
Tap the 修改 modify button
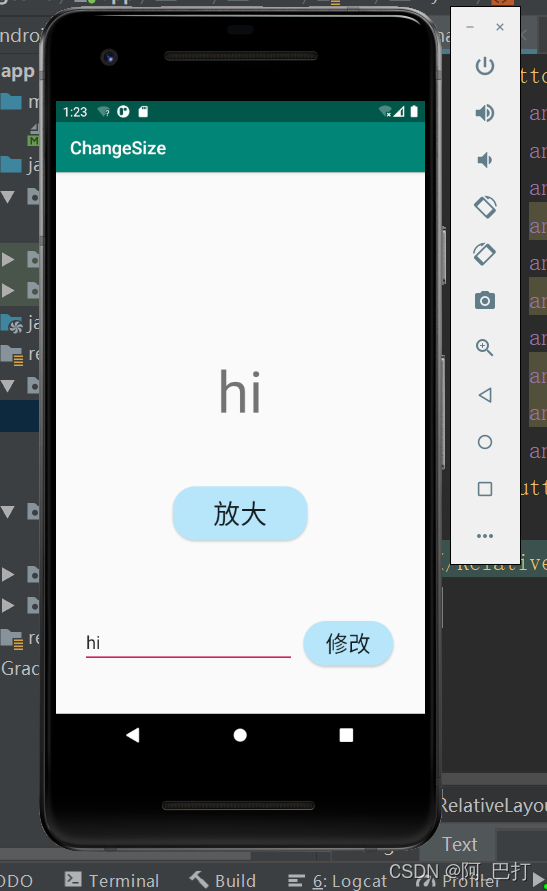[348, 643]
